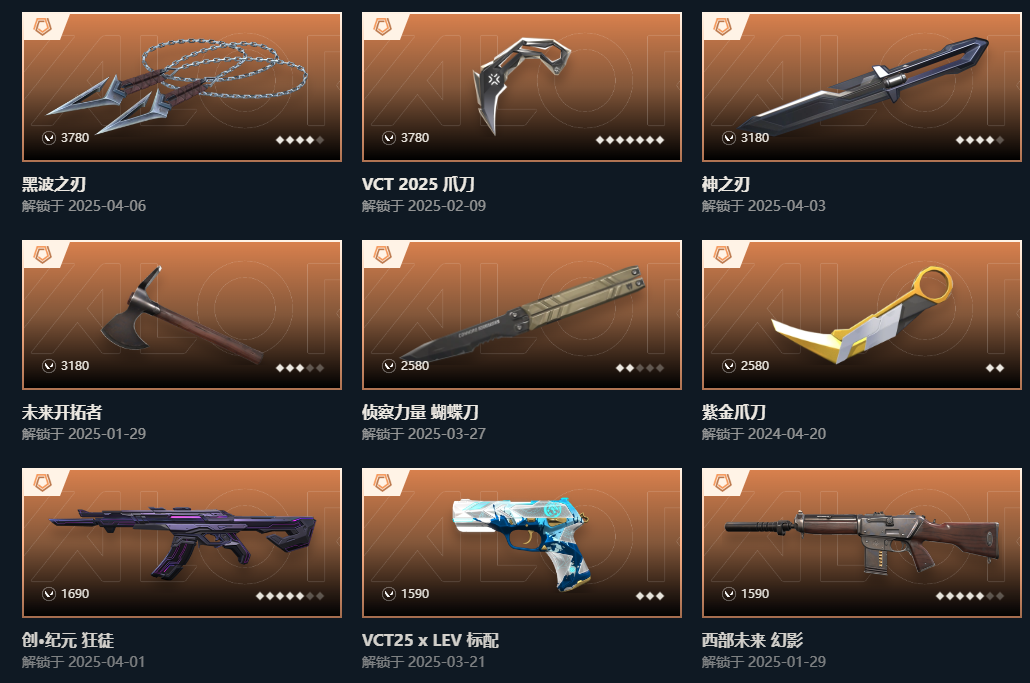
Task: Click the 神之刃 skin title text
Action: coord(726,185)
